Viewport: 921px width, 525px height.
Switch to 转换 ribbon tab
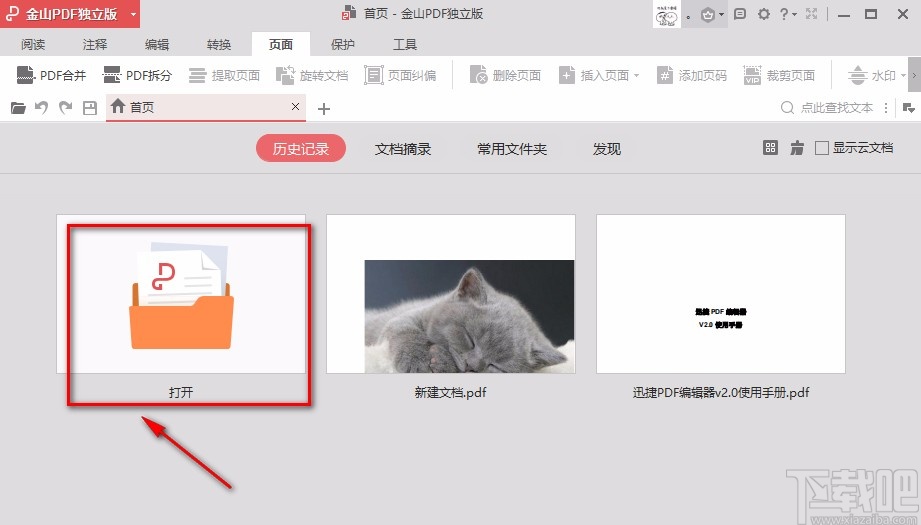(219, 44)
